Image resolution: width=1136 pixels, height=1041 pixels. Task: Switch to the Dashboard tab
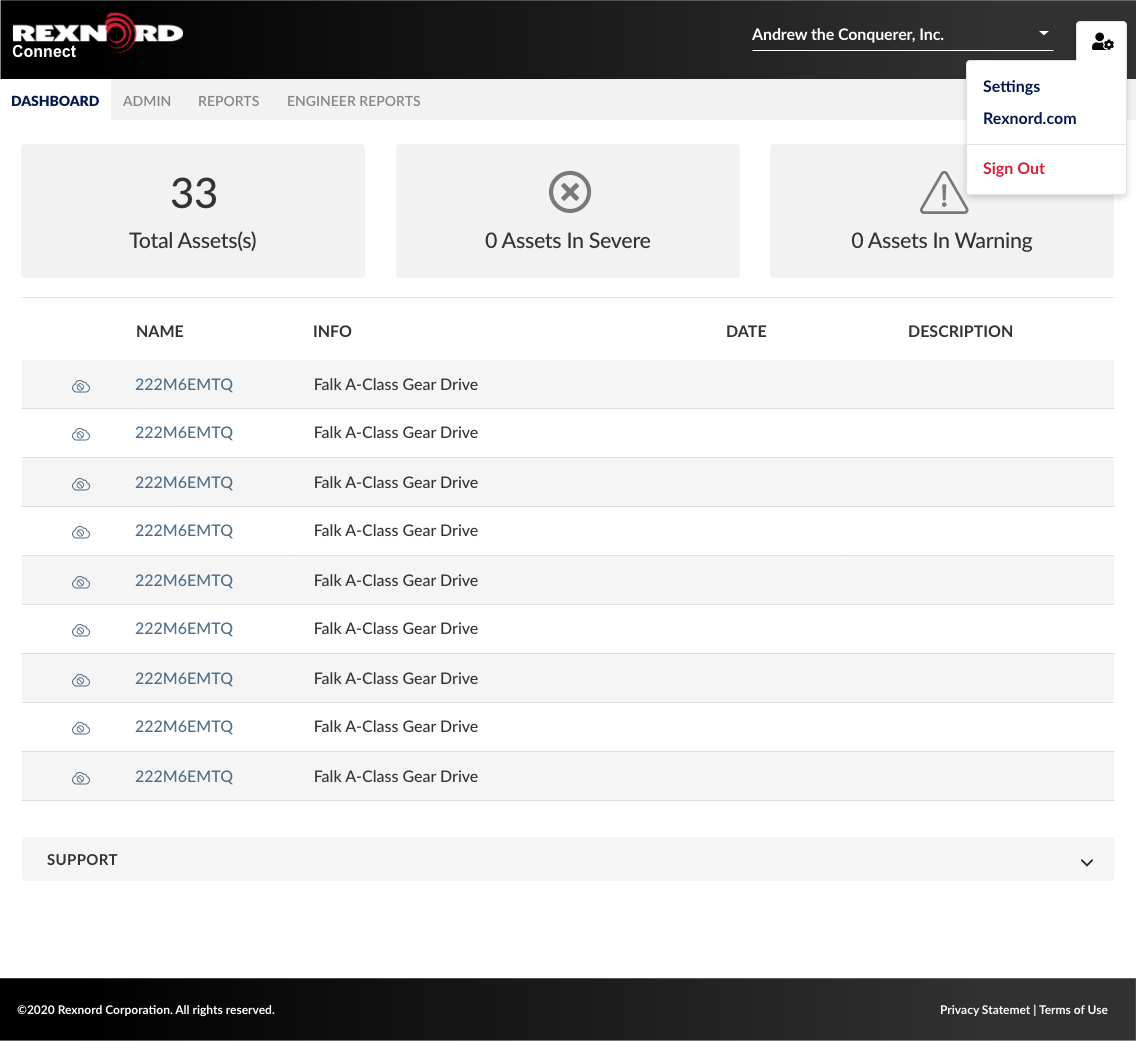tap(55, 101)
